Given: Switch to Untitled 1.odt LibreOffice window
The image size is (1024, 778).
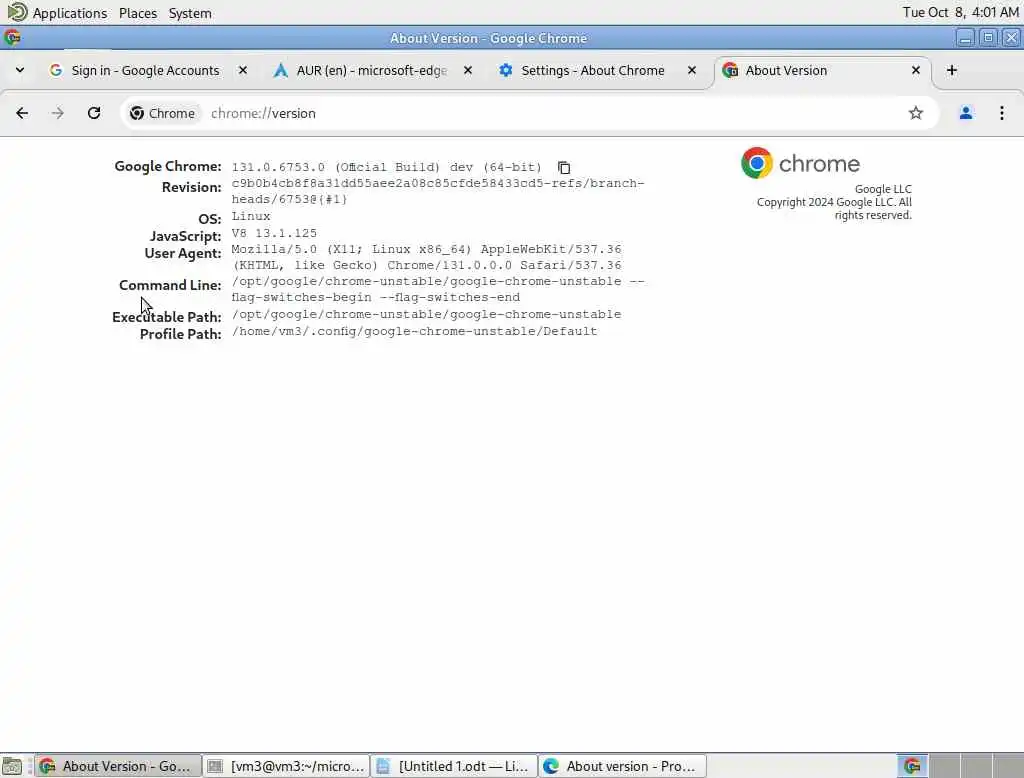Looking at the screenshot, I should point(454,766).
